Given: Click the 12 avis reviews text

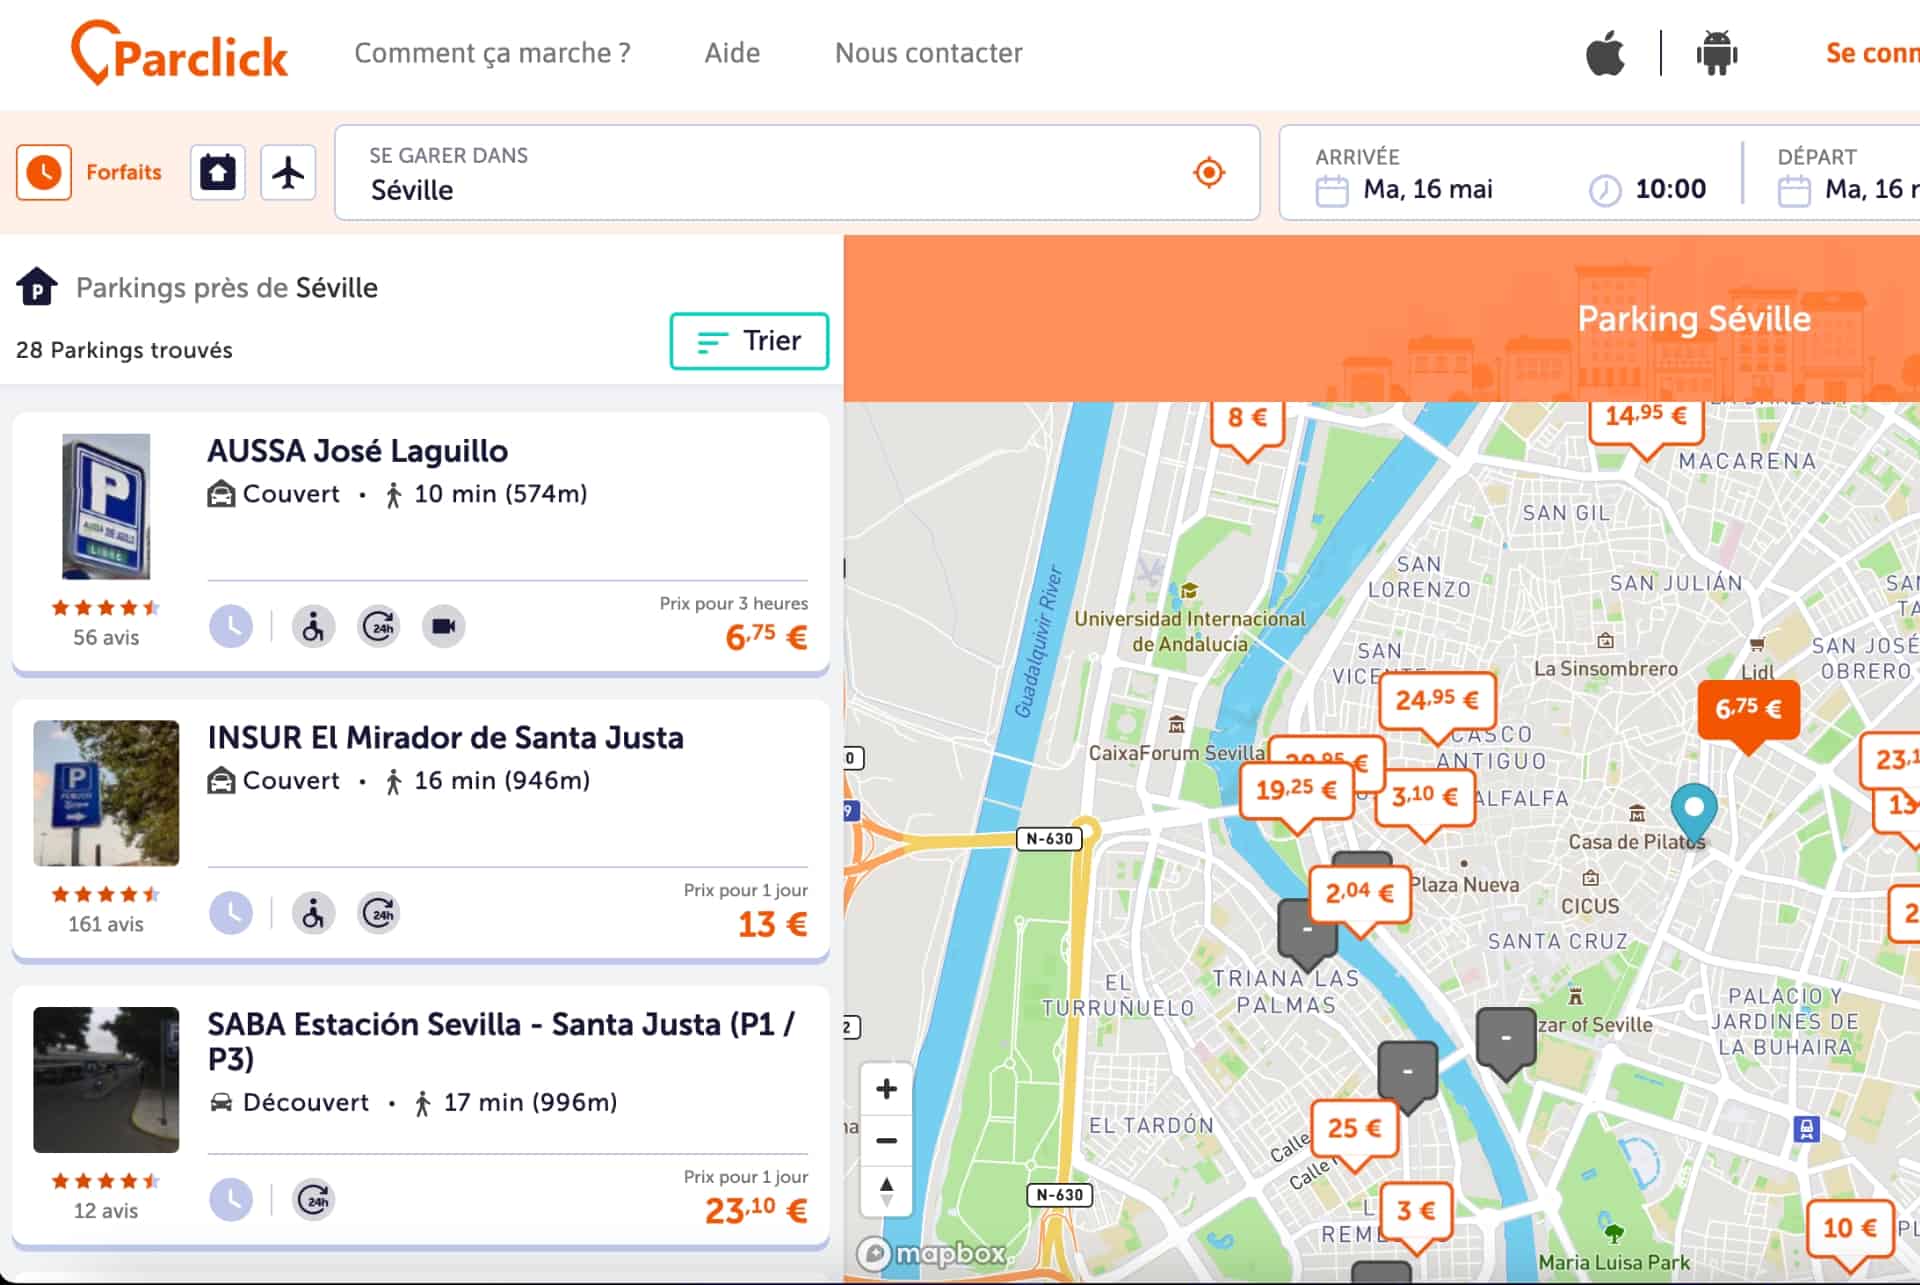Looking at the screenshot, I should [106, 1211].
